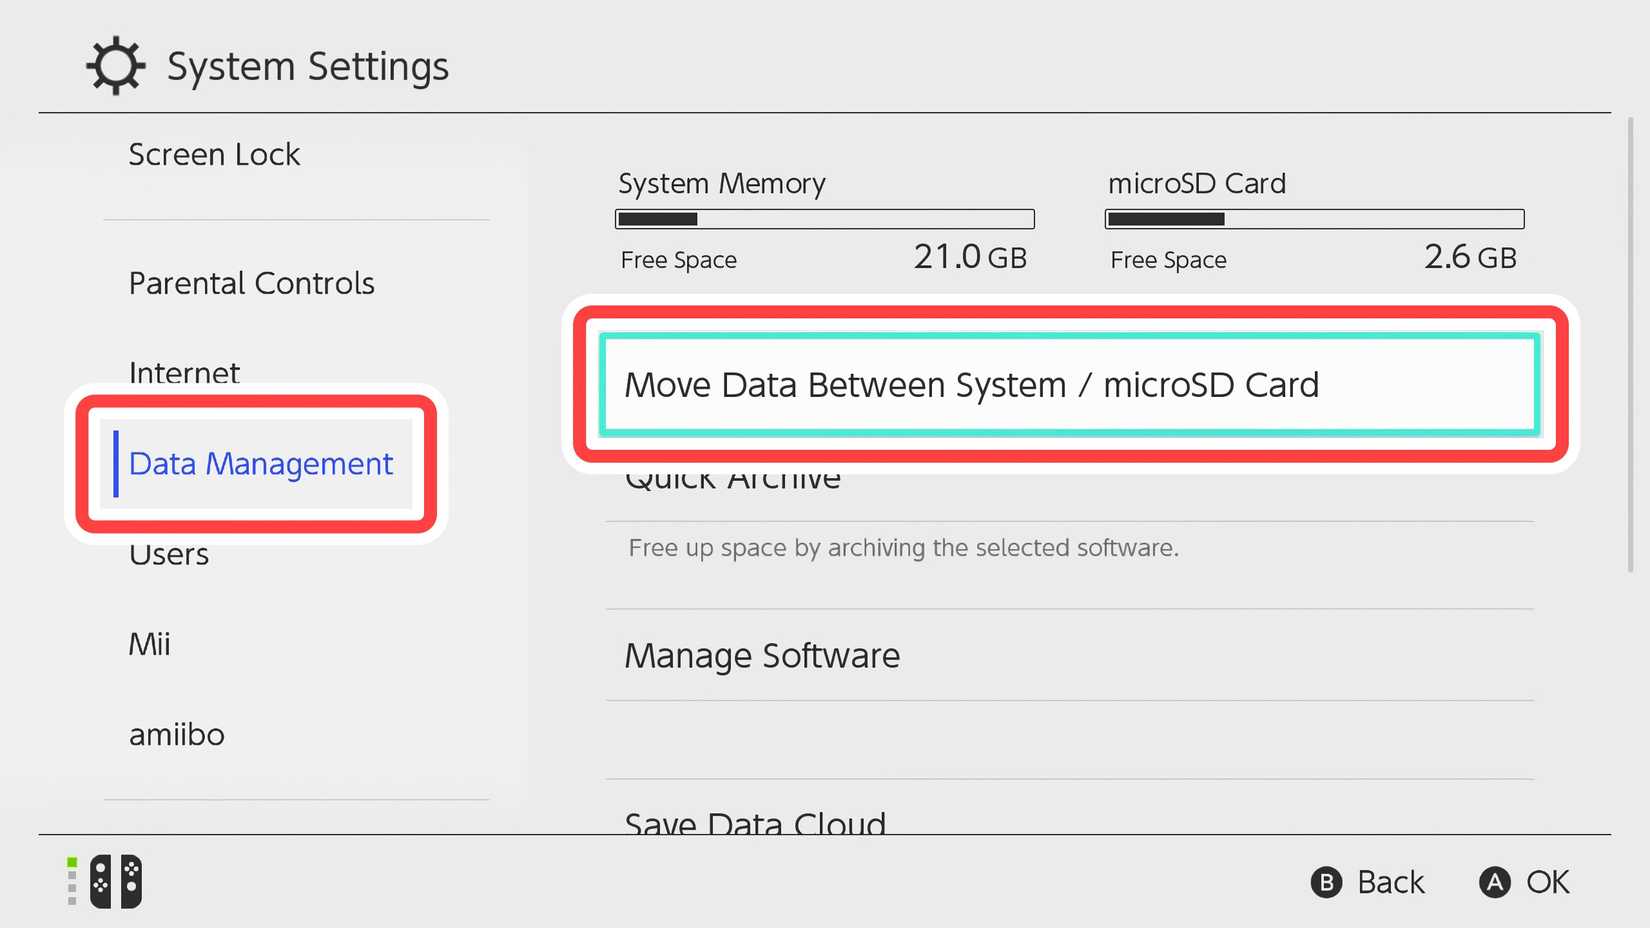Choose Move Data Between System / microSD Card
The width and height of the screenshot is (1650, 928).
click(x=1068, y=385)
